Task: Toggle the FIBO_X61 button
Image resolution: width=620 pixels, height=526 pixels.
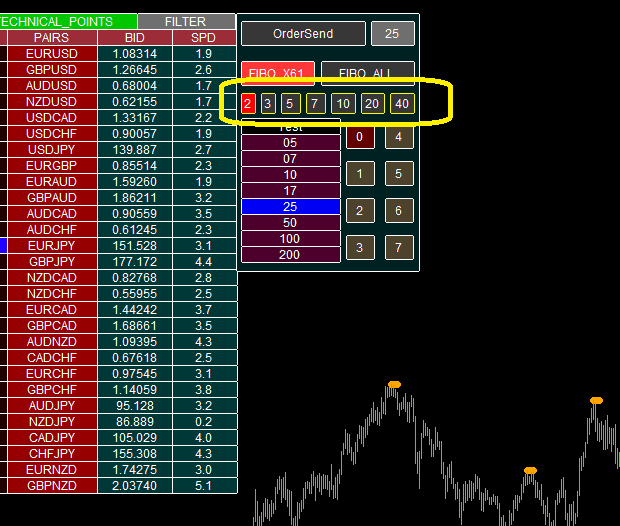Action: (278, 73)
